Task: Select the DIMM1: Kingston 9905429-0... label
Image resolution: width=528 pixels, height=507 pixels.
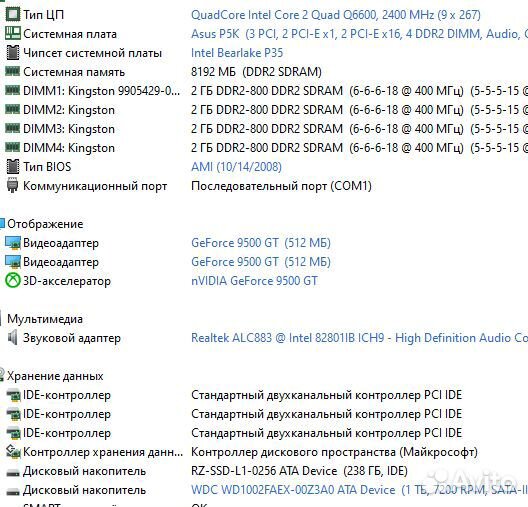Action: pyautogui.click(x=102, y=91)
